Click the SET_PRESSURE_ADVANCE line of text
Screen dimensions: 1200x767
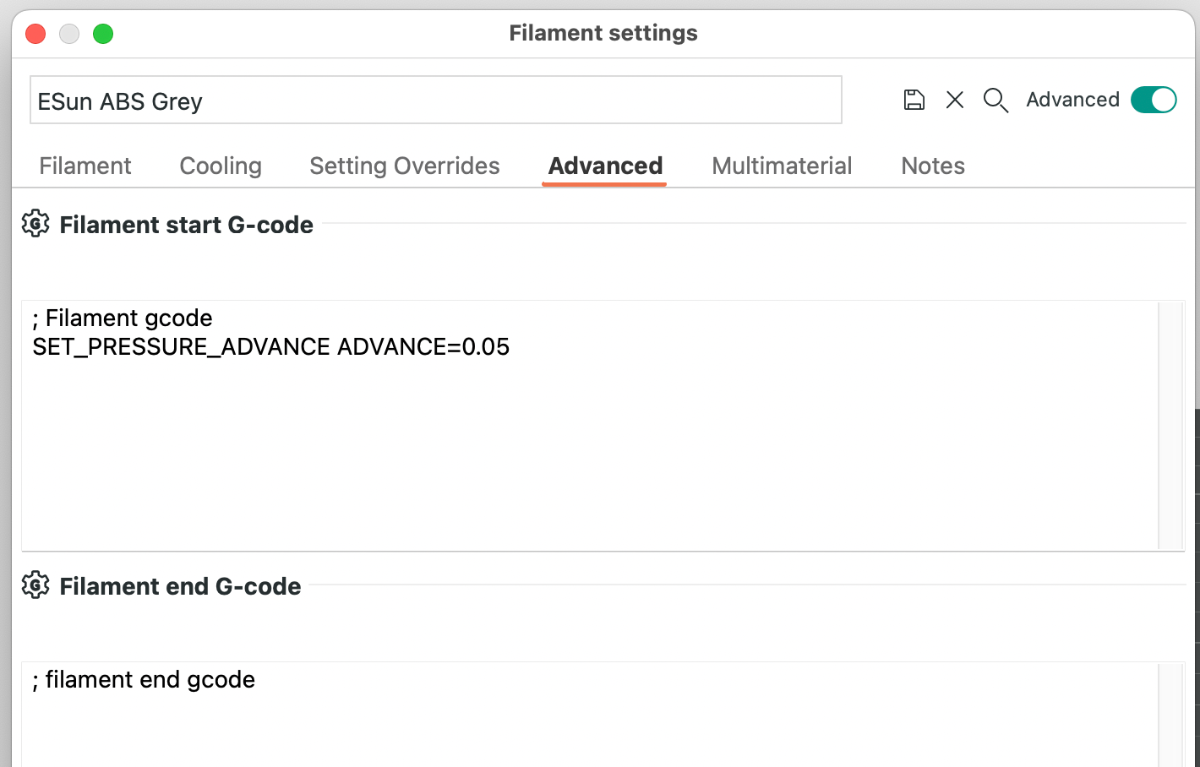[271, 347]
